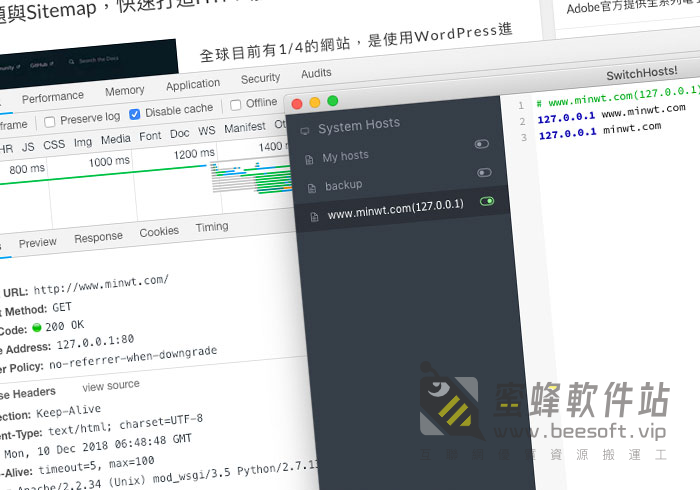700x490 pixels.
Task: Select My hosts entry in SwitchHosts
Action: click(x=346, y=157)
